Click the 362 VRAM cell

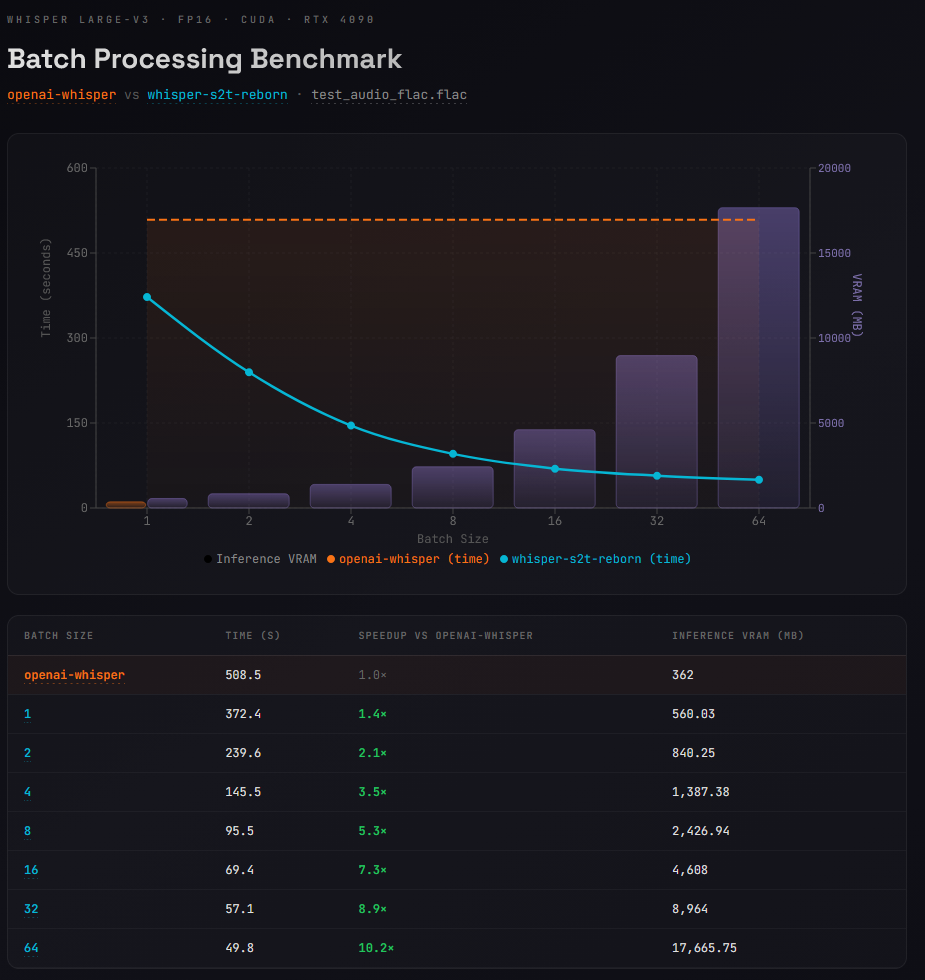682,675
